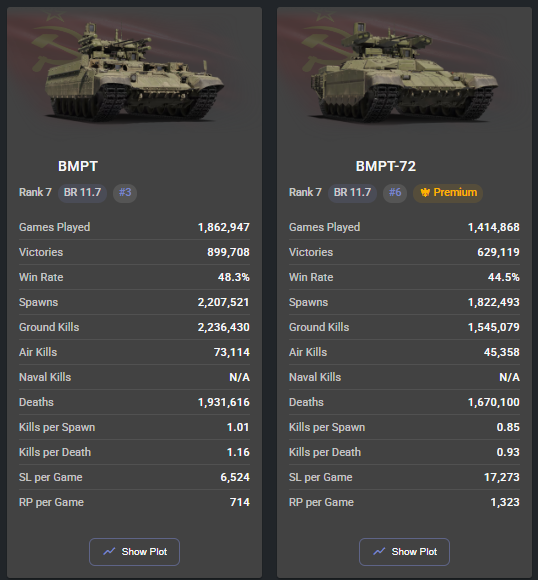Screen dimensions: 538x580
Task: Click BR 11.7 badge on BMPT-72 card
Action: pyautogui.click(x=352, y=193)
